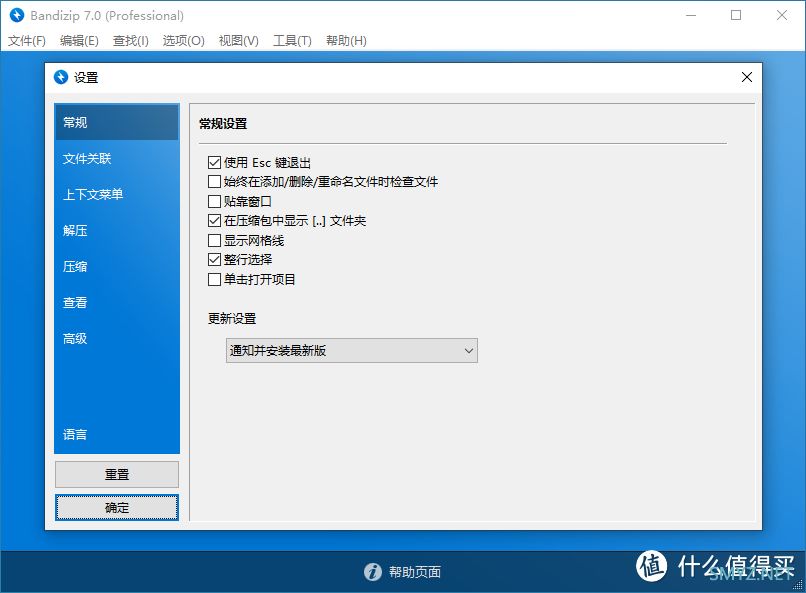Close the 设置 dialog
Screen dimensions: 806x593
(747, 77)
